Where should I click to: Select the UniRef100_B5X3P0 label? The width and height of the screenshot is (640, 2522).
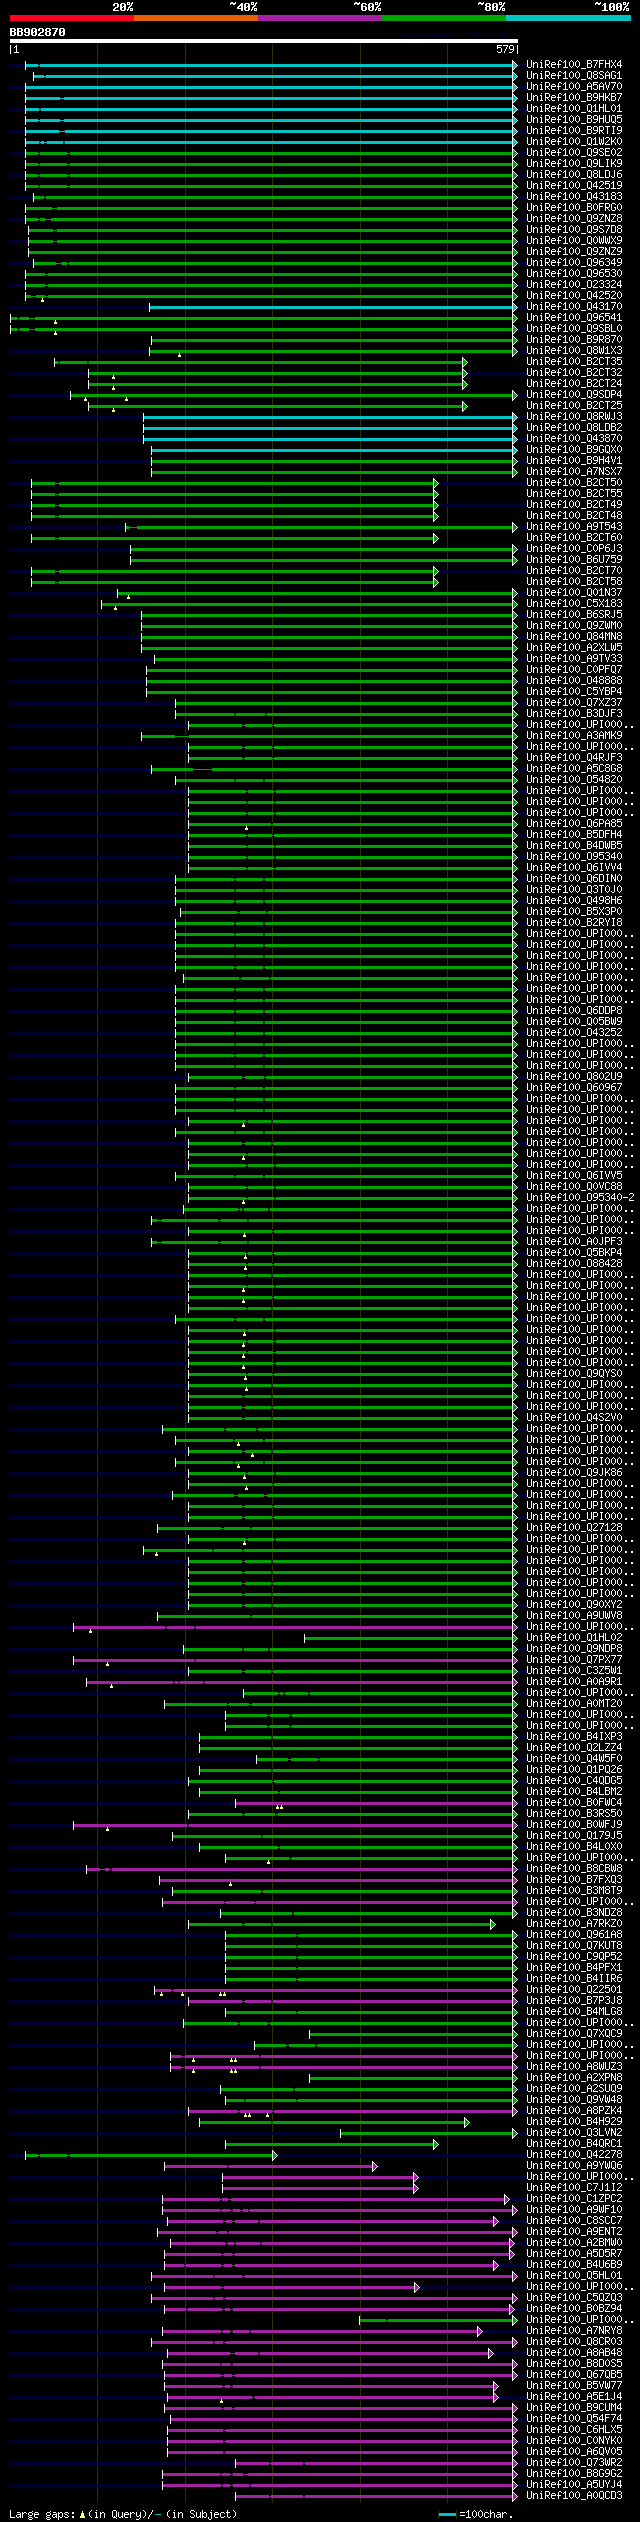coord(574,912)
